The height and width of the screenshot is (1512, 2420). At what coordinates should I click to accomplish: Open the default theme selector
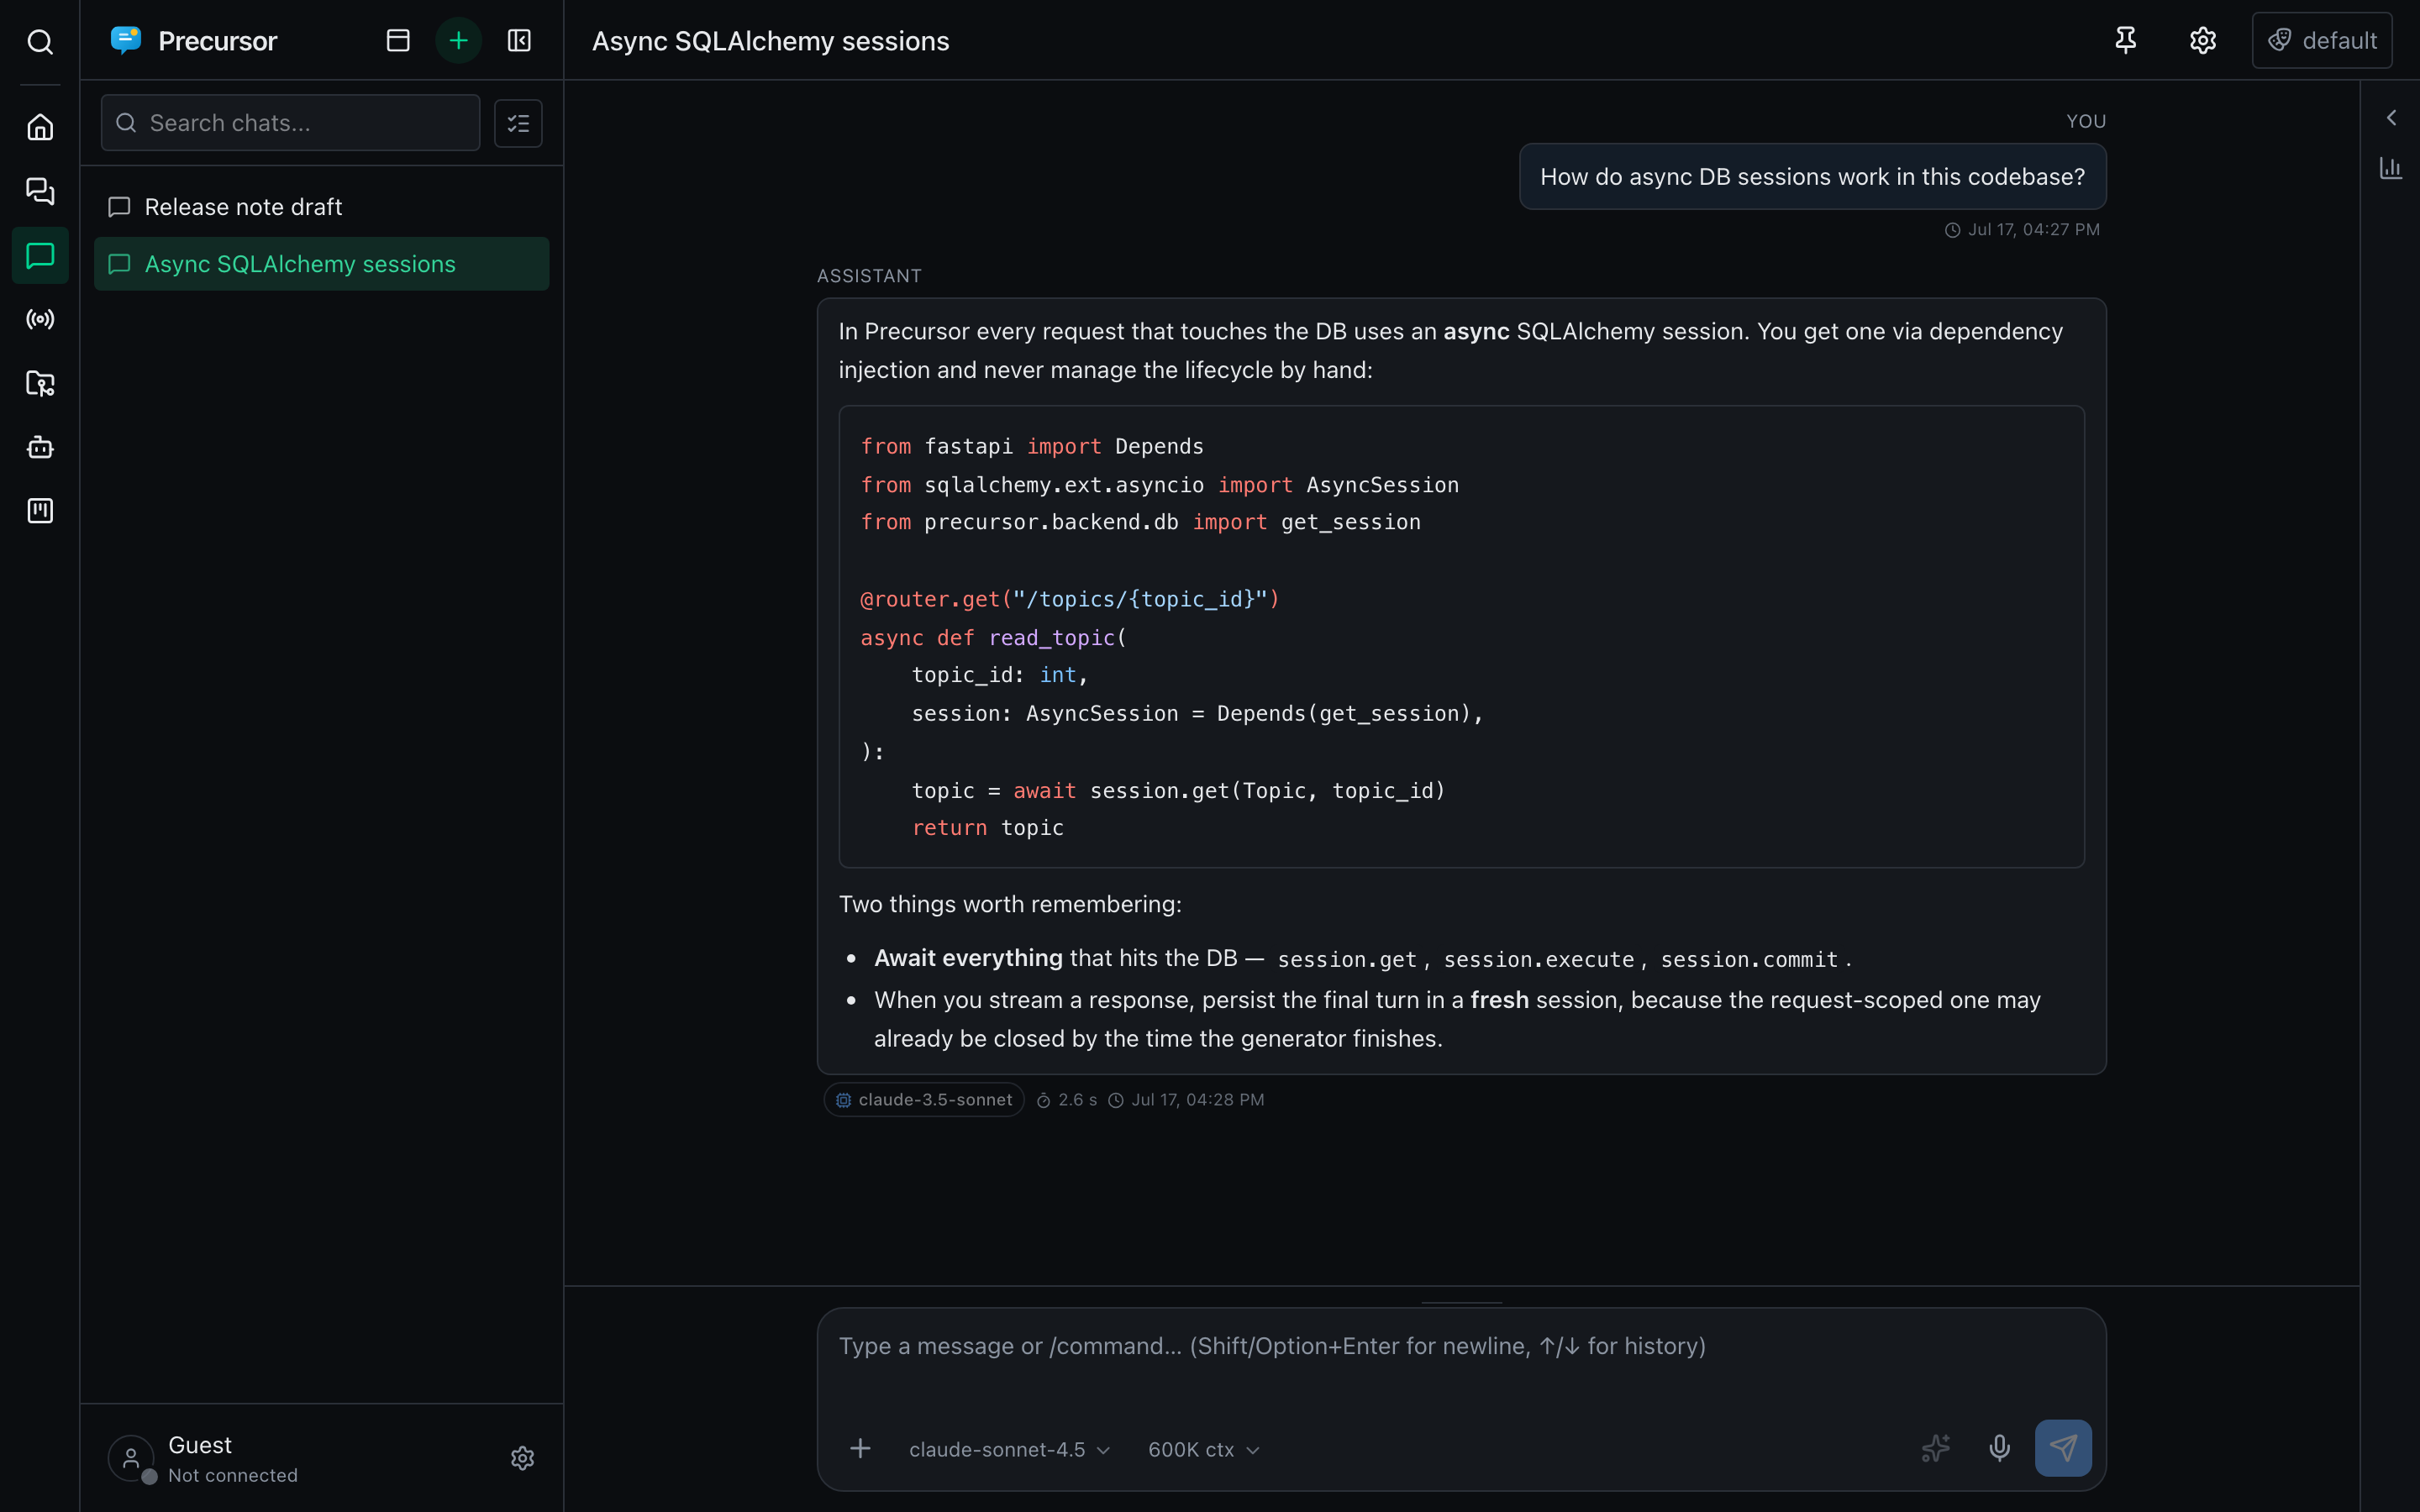2322,40
